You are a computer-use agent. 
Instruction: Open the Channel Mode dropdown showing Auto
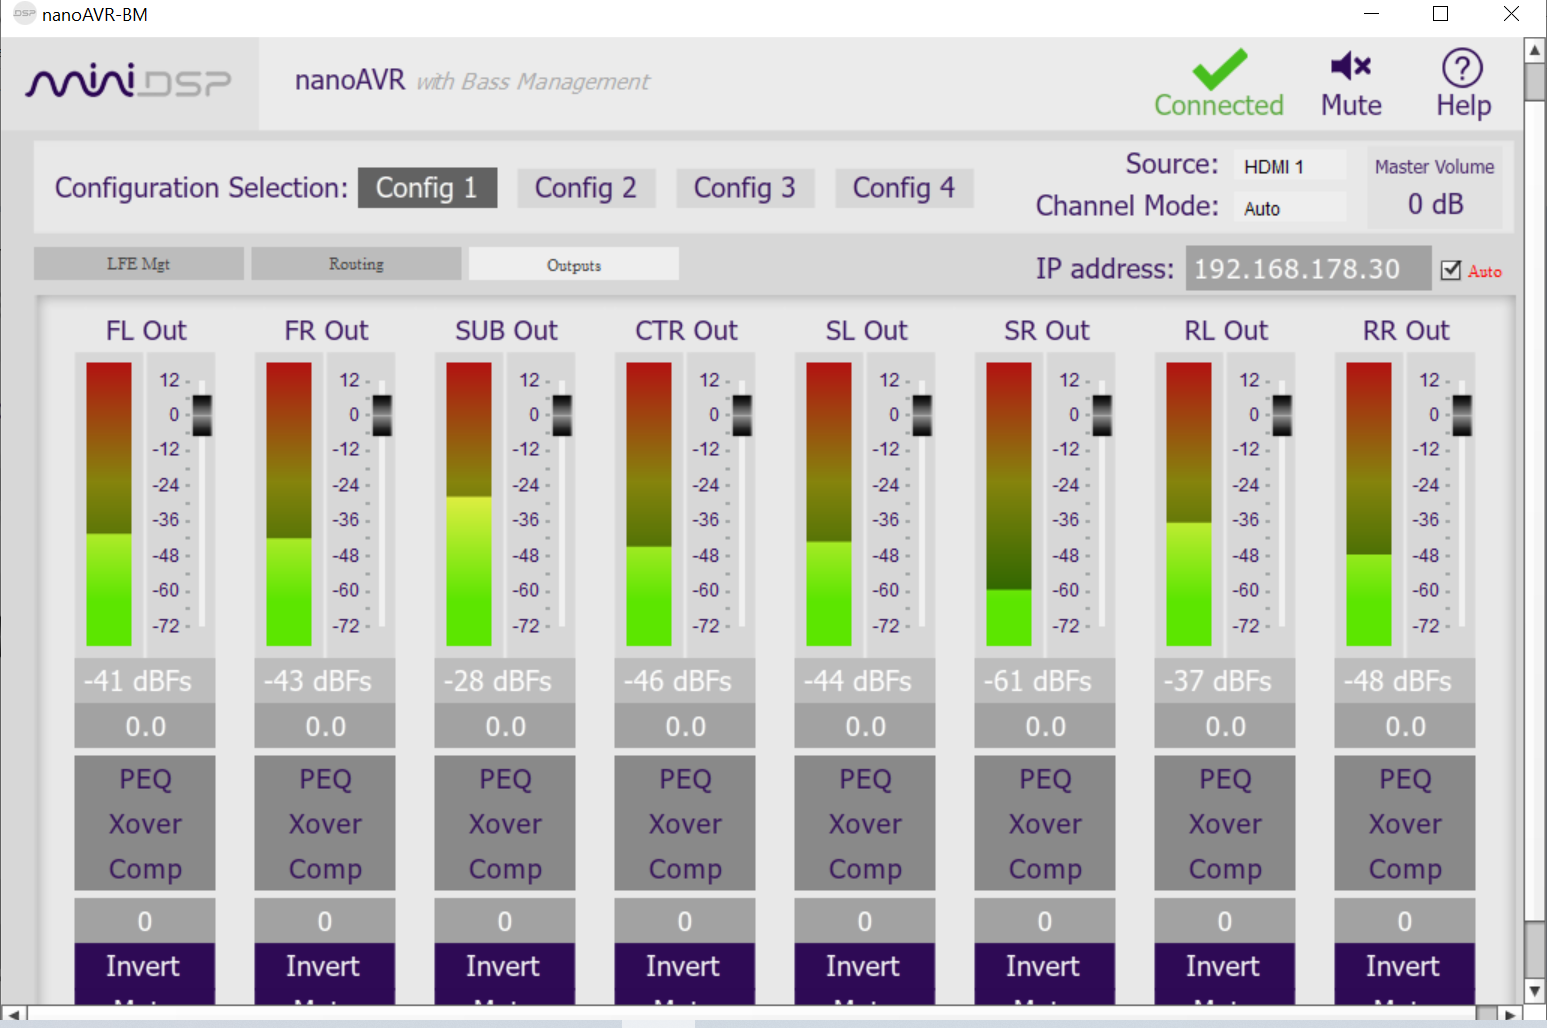click(1290, 208)
